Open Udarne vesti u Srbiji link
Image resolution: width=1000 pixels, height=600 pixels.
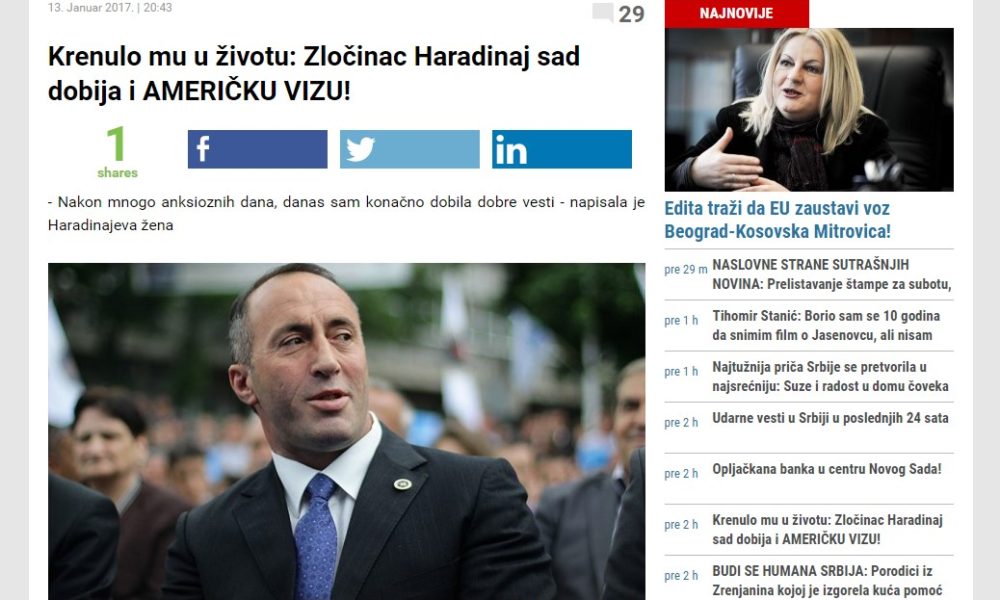[830, 418]
